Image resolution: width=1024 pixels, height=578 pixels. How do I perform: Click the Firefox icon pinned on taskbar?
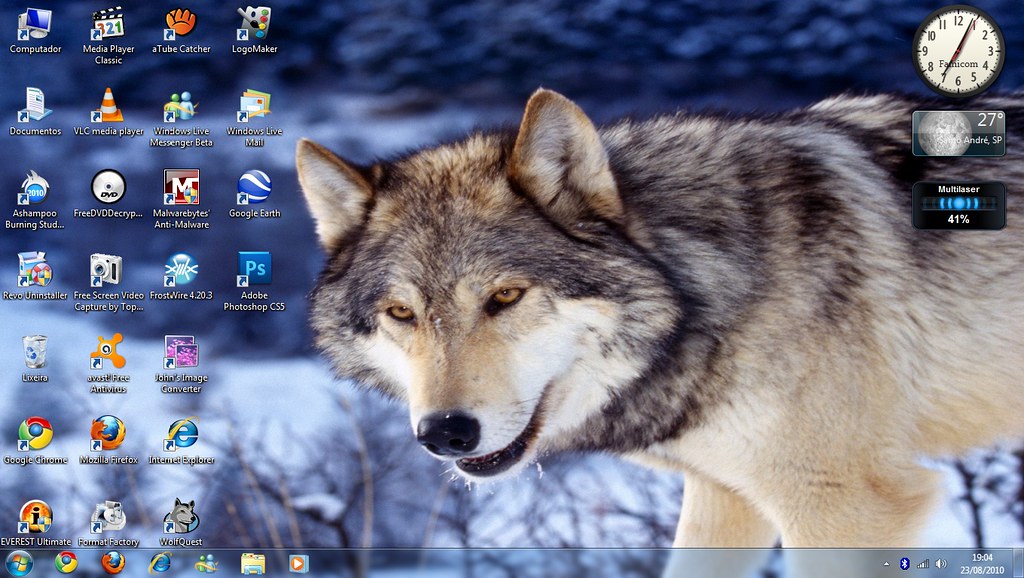[113, 563]
